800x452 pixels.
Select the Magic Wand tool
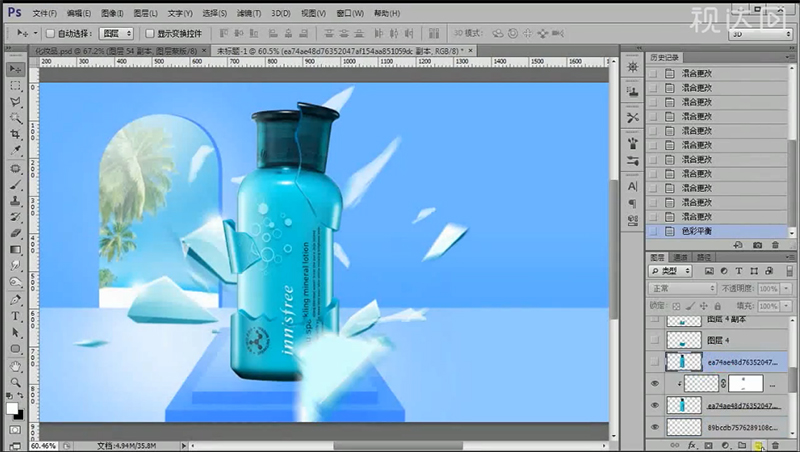pyautogui.click(x=15, y=118)
